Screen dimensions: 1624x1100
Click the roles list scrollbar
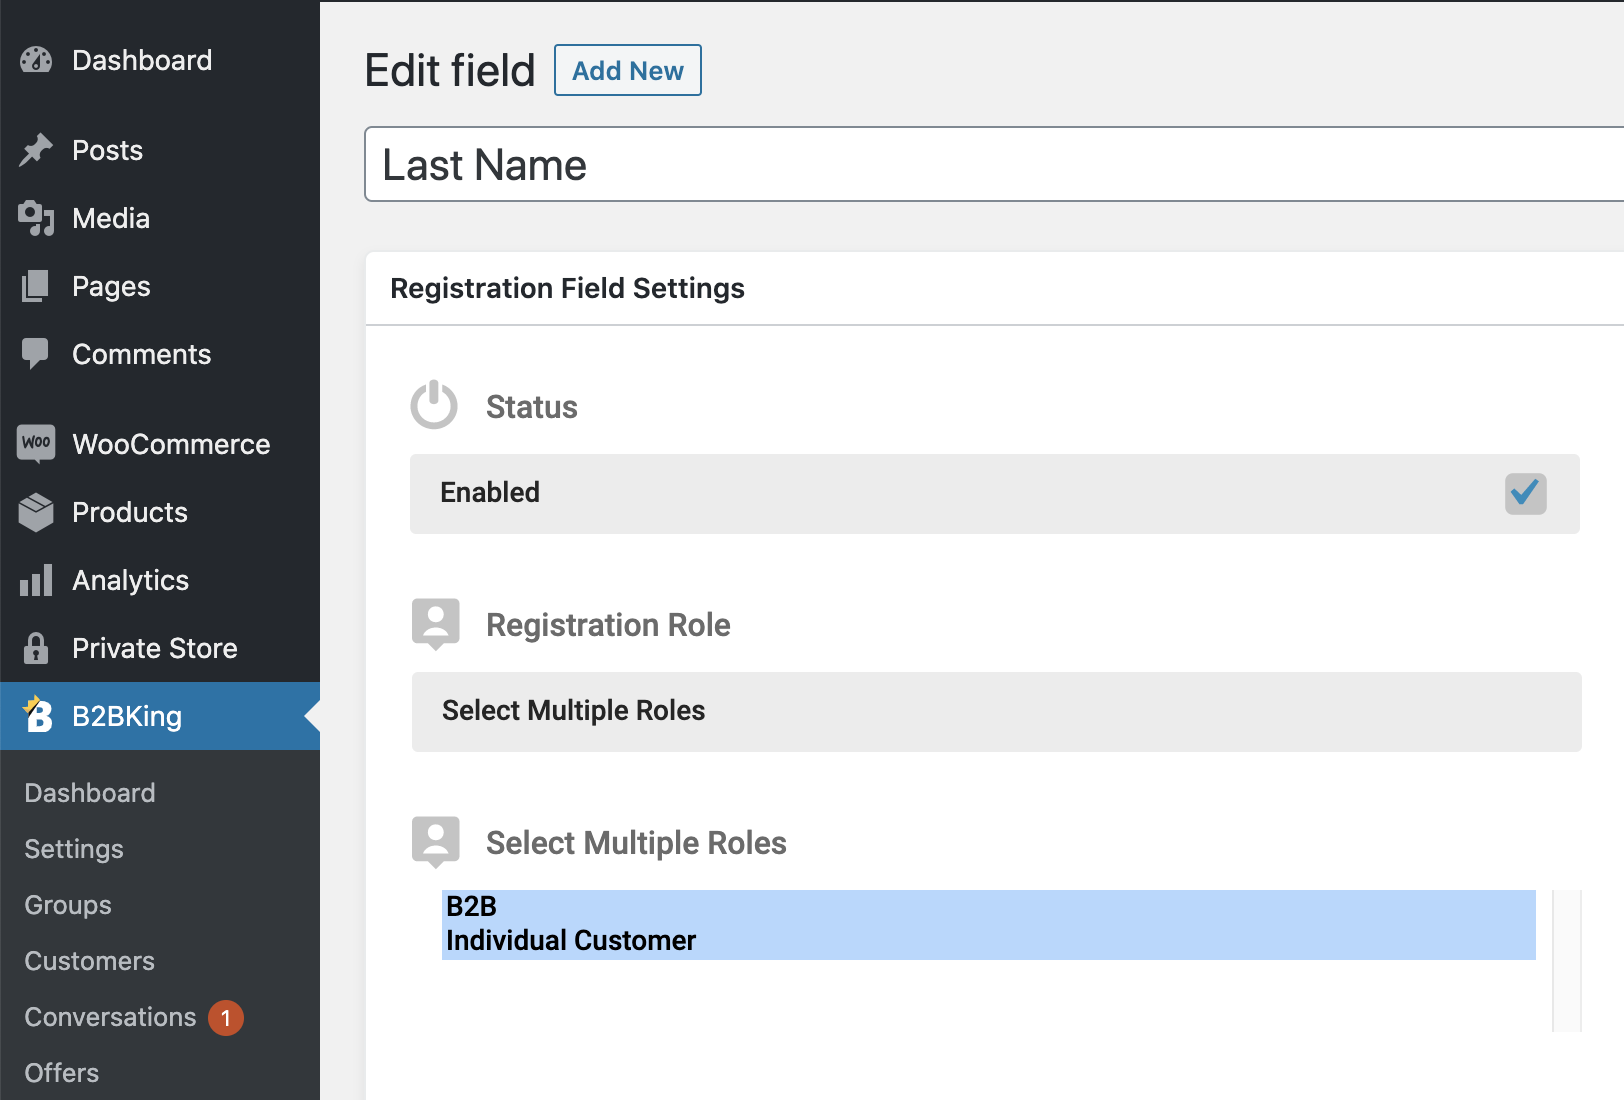[1567, 960]
